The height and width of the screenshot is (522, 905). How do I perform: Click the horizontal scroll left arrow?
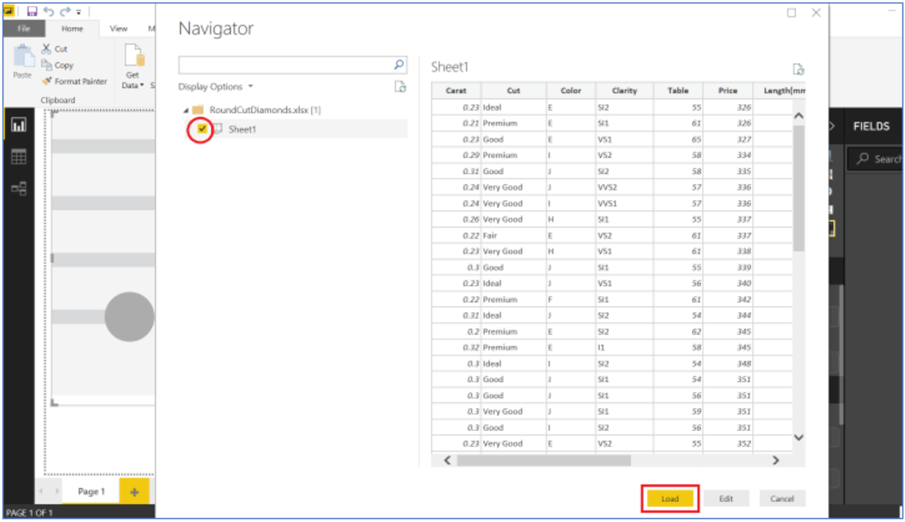(x=447, y=460)
